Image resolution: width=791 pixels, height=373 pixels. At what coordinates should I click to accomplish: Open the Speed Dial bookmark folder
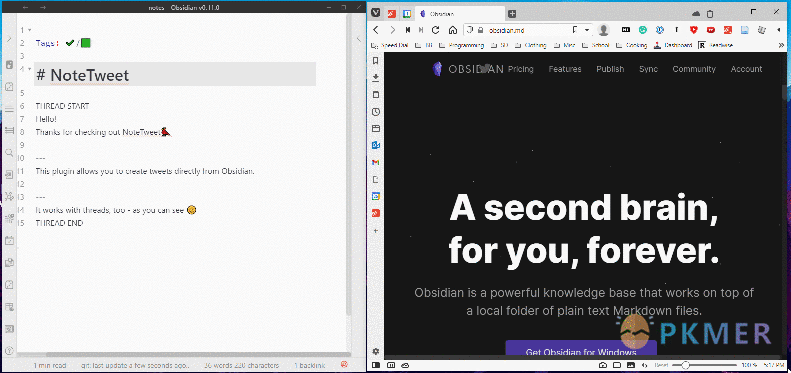click(x=389, y=45)
